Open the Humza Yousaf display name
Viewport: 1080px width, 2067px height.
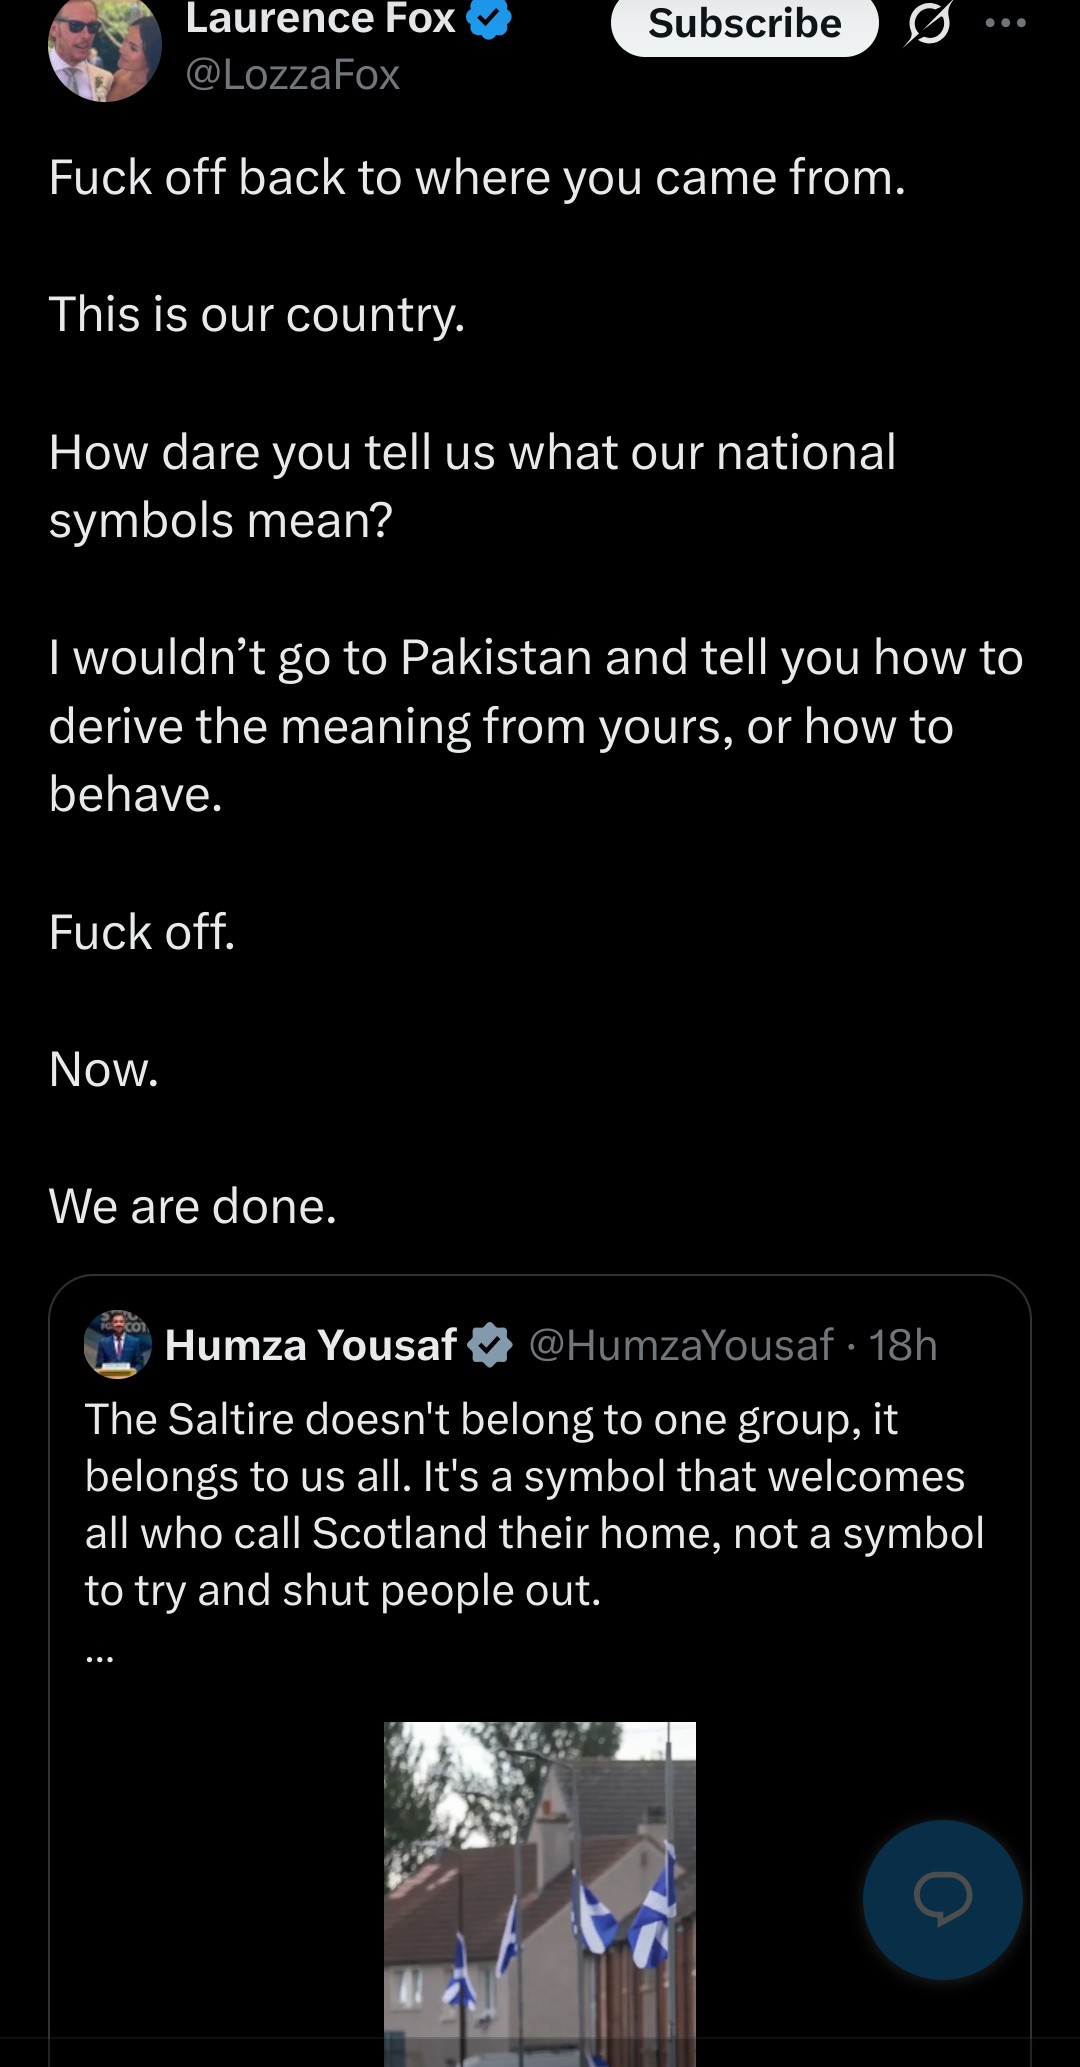click(x=310, y=1345)
